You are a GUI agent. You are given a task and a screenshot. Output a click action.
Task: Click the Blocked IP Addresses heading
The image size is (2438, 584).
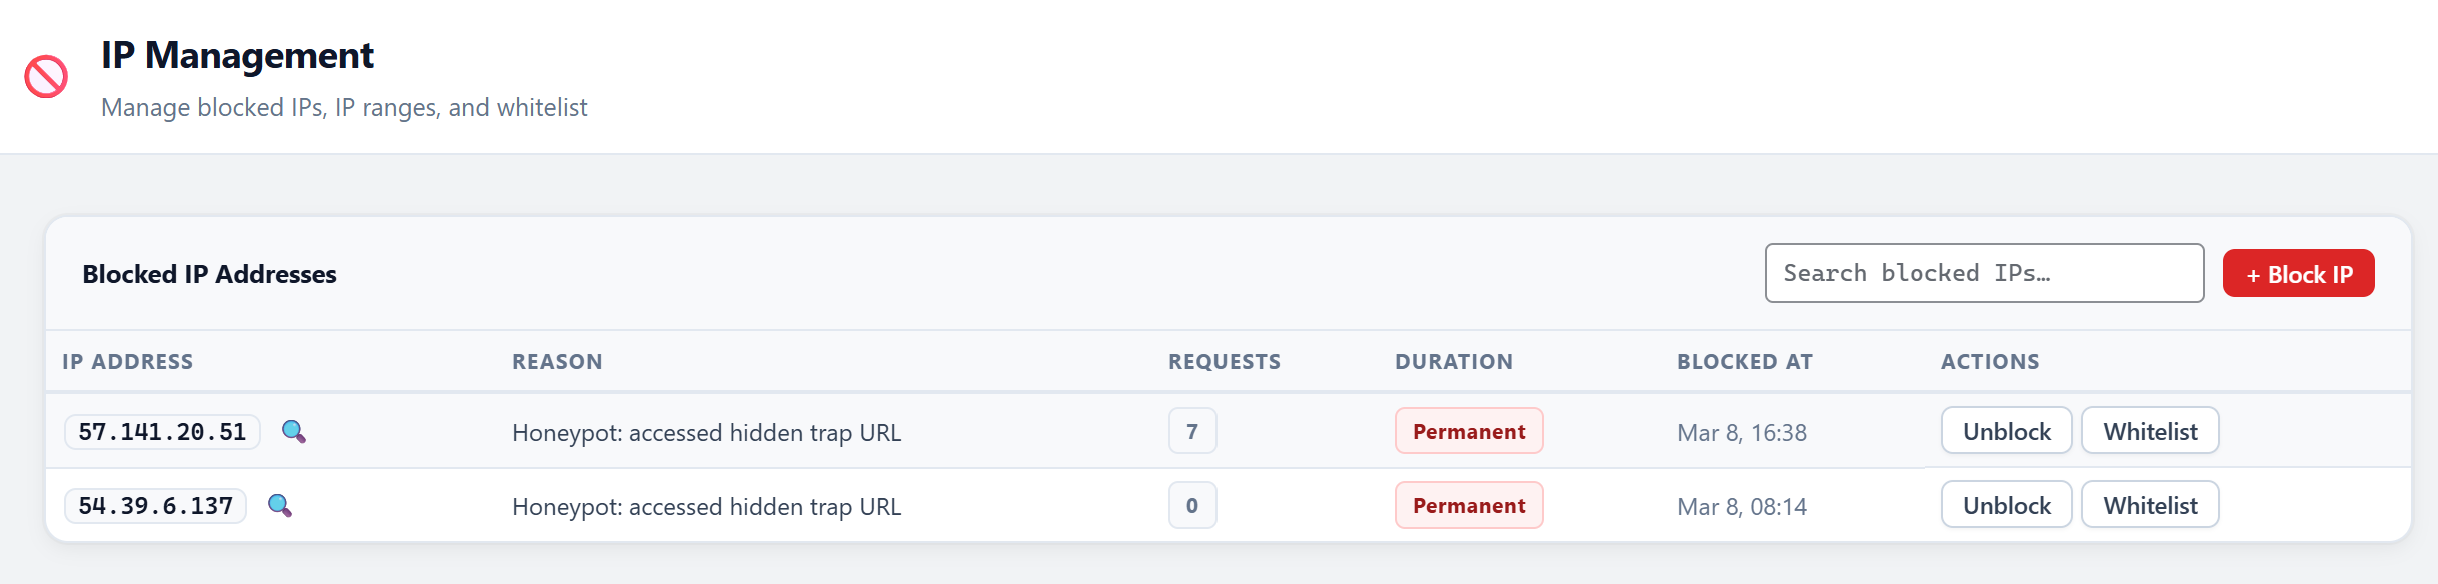(209, 274)
